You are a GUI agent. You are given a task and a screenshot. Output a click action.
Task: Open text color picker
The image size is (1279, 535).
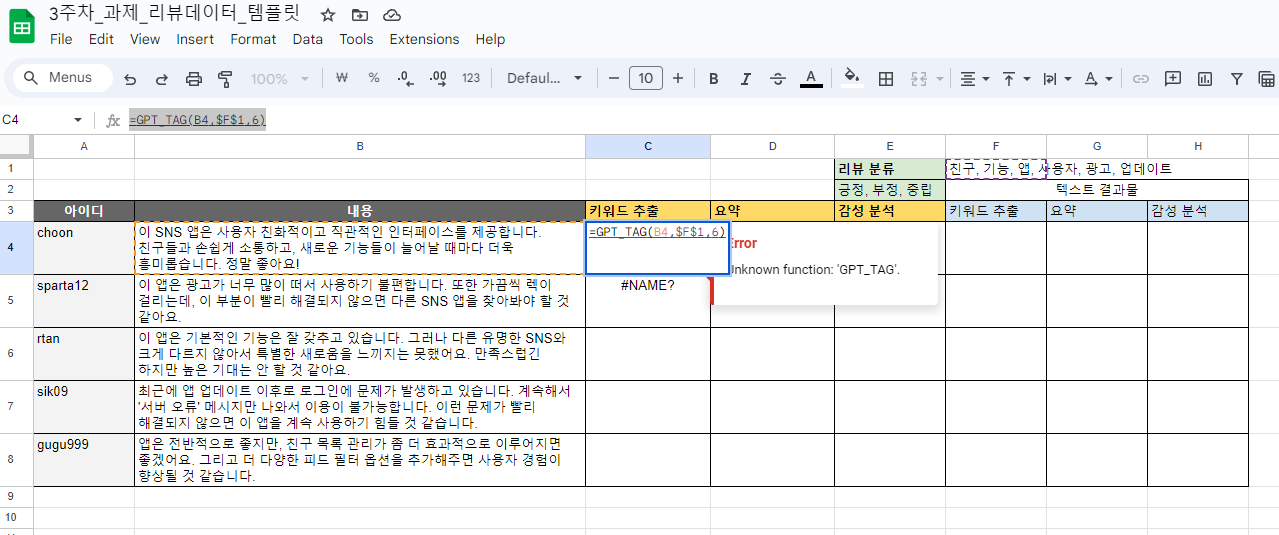811,78
